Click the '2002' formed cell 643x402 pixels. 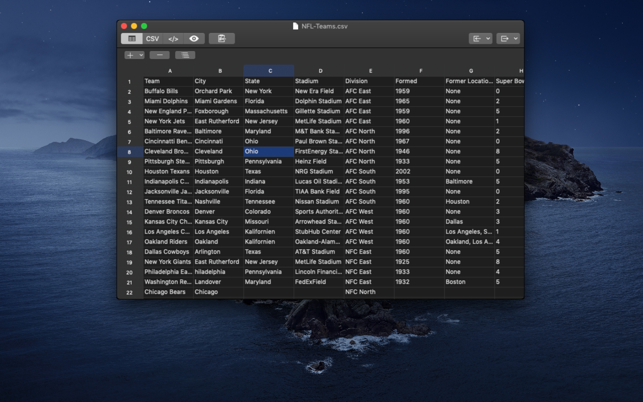(420, 171)
